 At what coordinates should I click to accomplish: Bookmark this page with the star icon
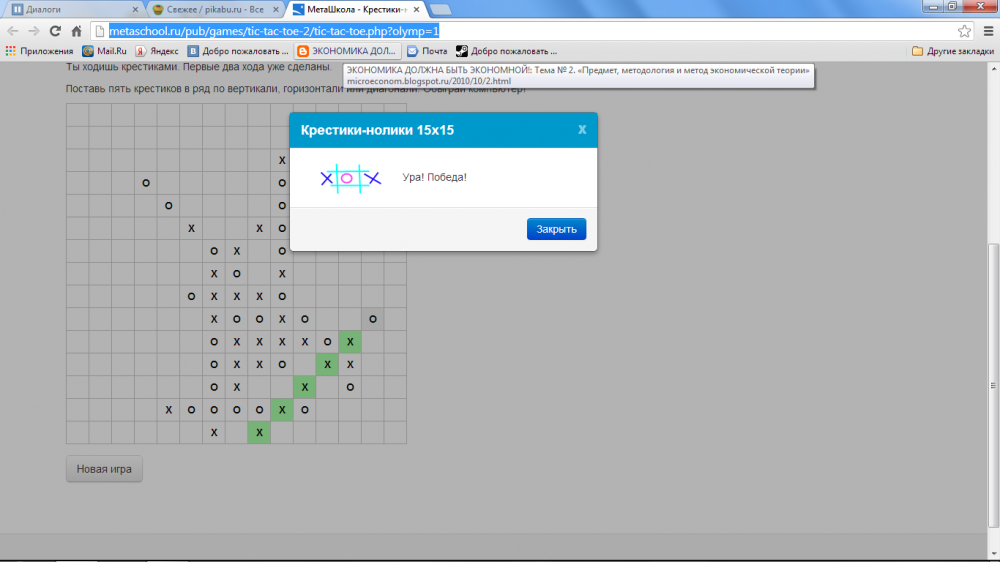pos(964,31)
